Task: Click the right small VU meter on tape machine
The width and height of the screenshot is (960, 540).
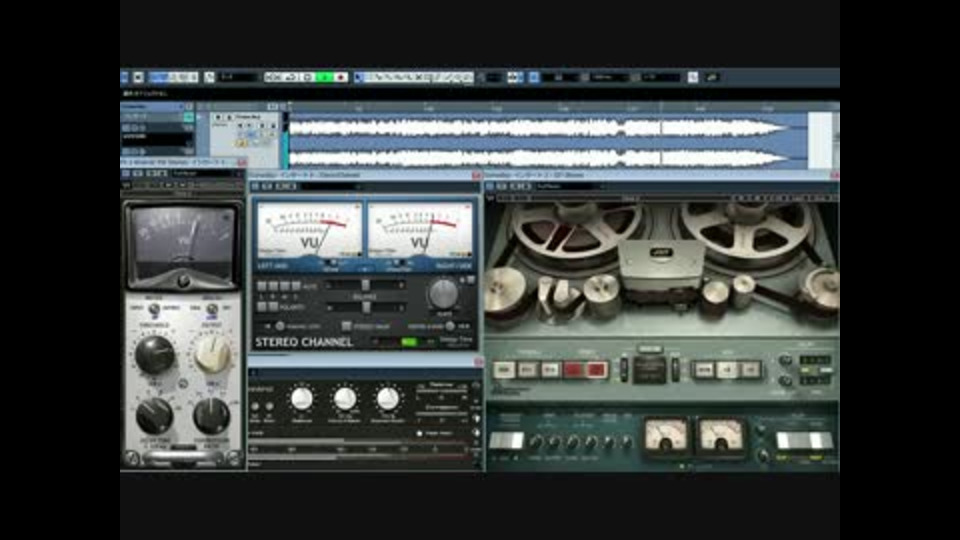Action: pos(721,435)
